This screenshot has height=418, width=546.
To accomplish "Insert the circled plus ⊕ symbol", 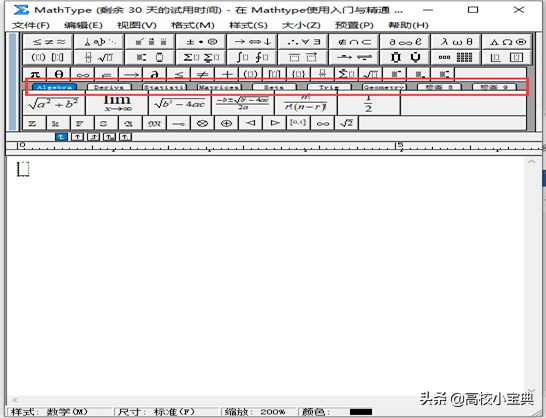I will (x=227, y=123).
